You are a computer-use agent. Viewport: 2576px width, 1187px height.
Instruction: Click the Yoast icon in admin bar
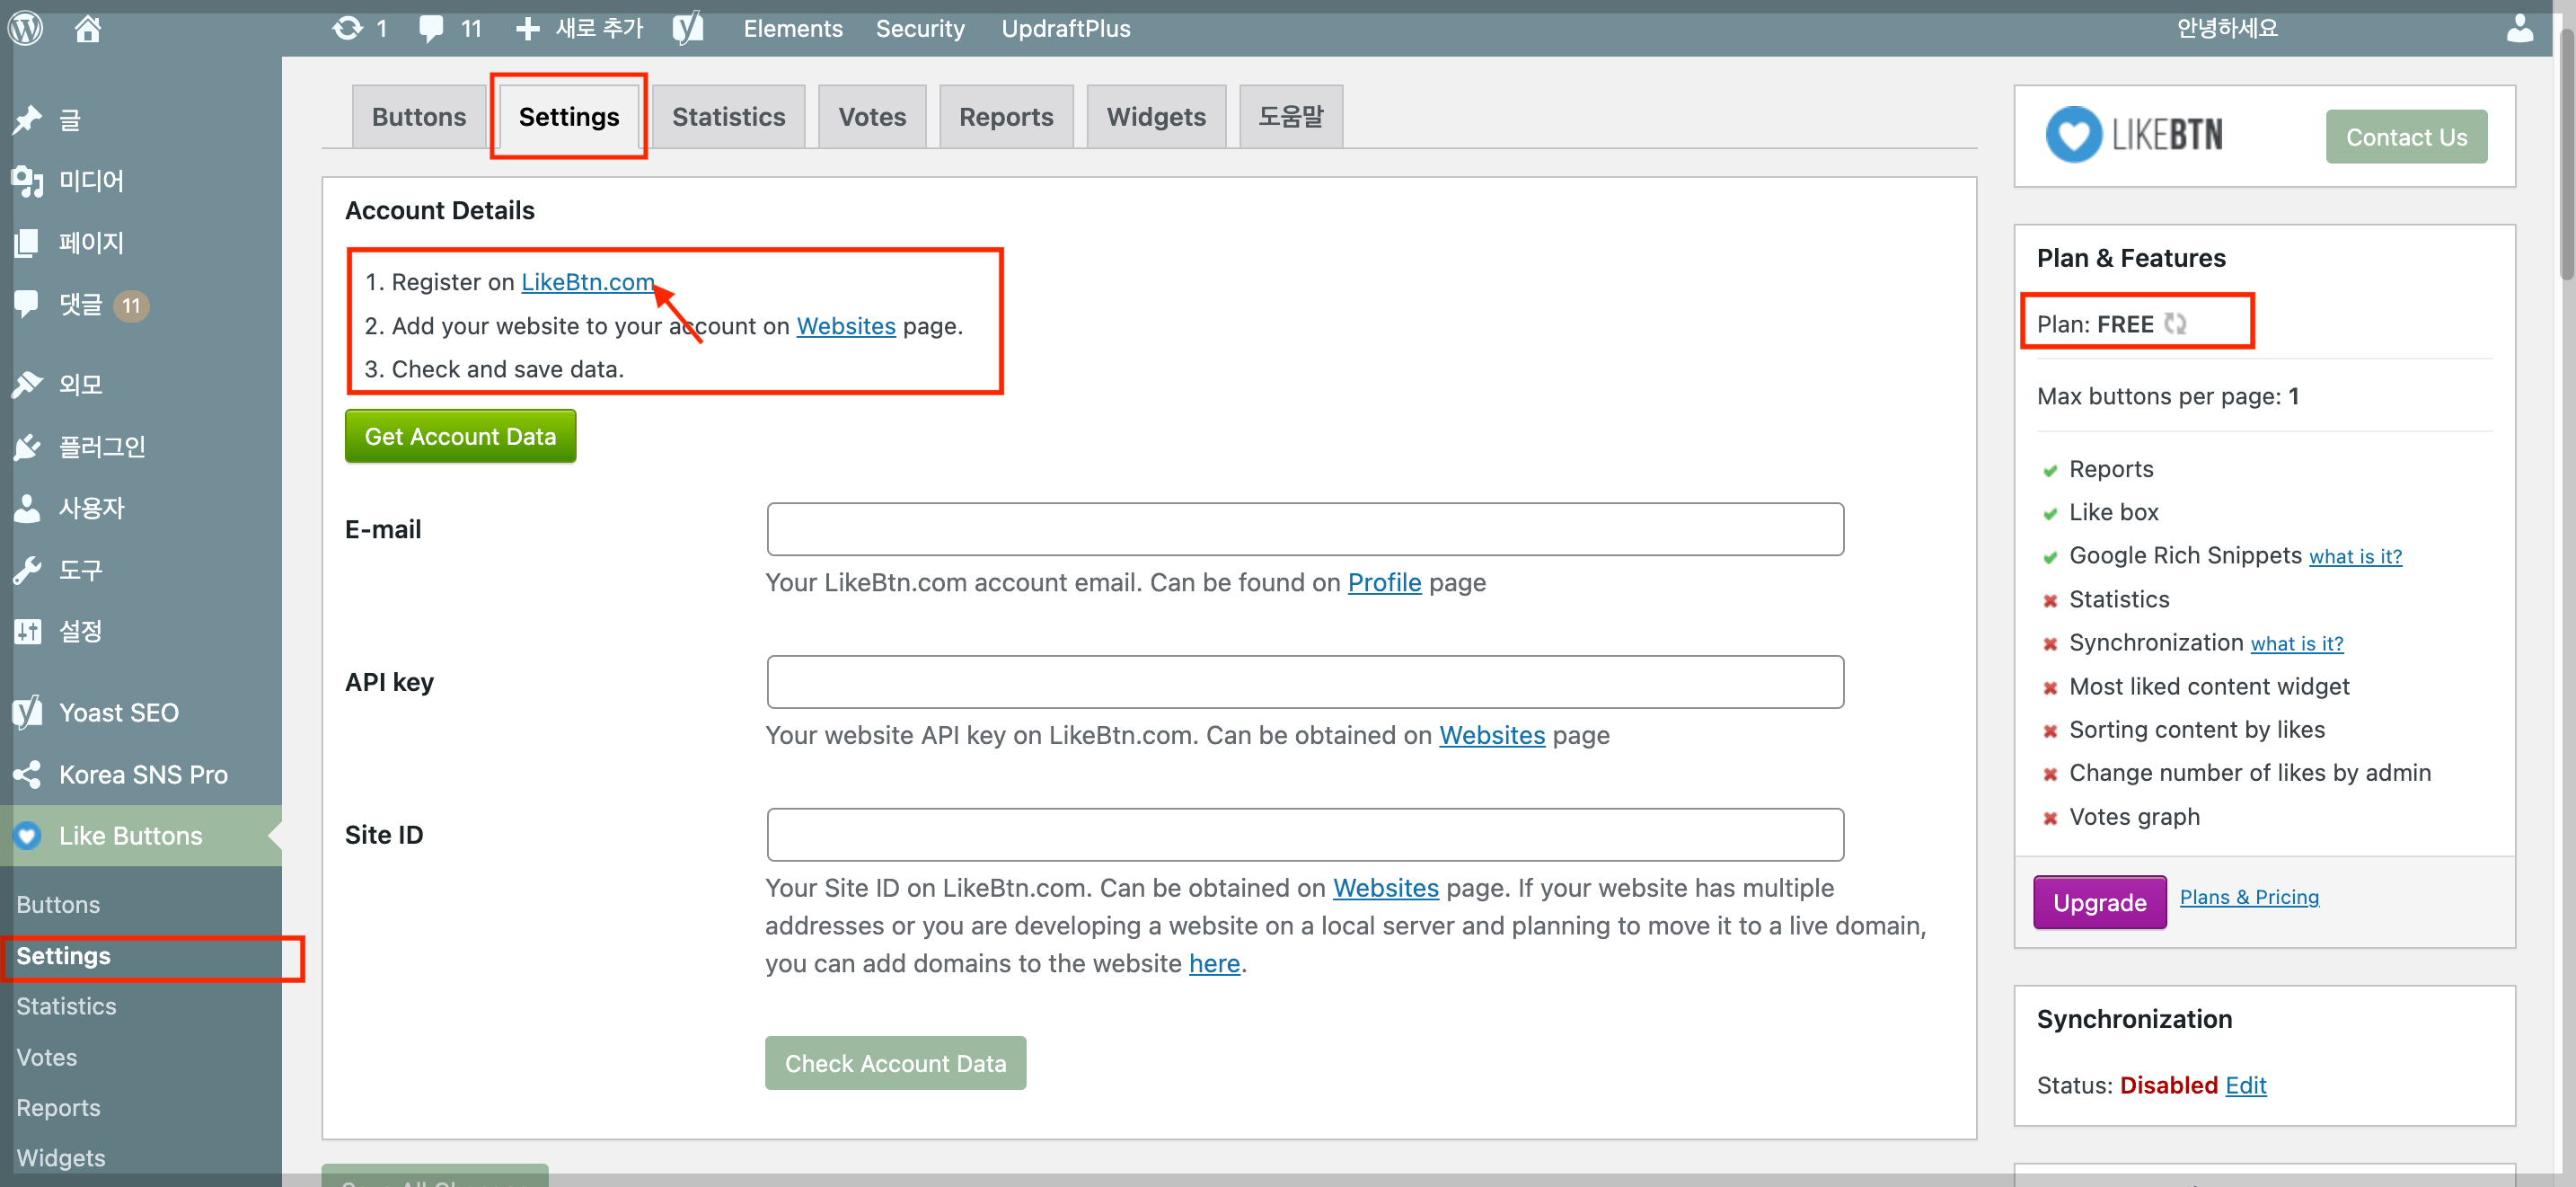click(688, 28)
